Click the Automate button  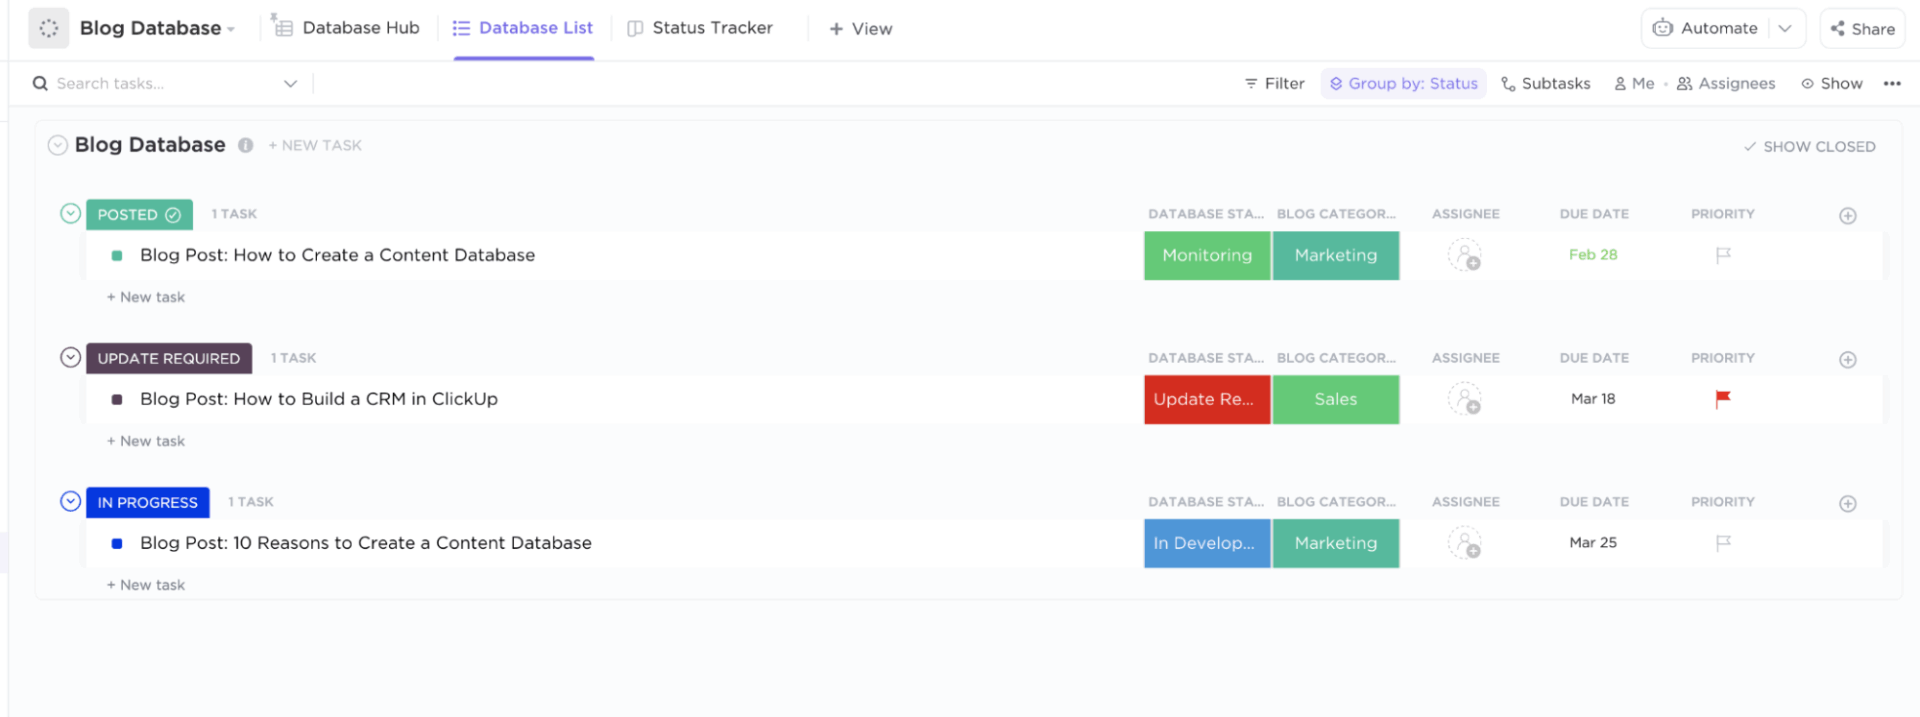click(x=1705, y=28)
